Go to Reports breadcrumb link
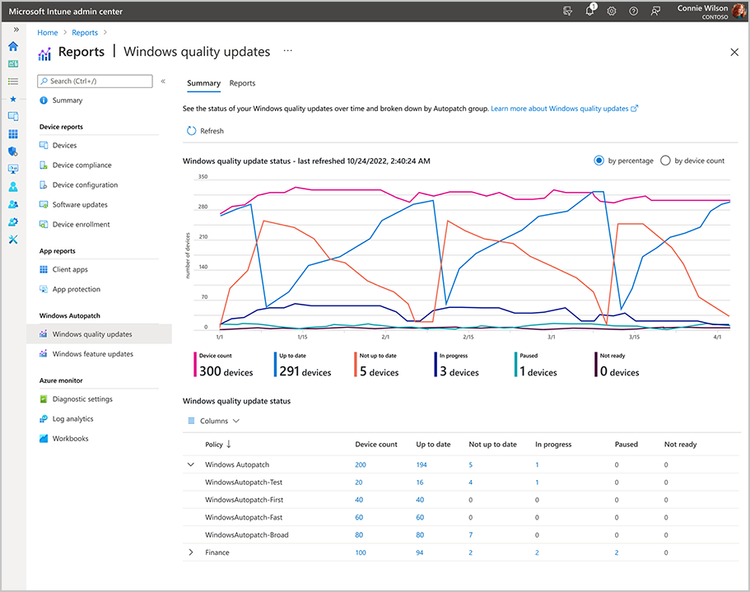750x592 pixels. (x=85, y=33)
